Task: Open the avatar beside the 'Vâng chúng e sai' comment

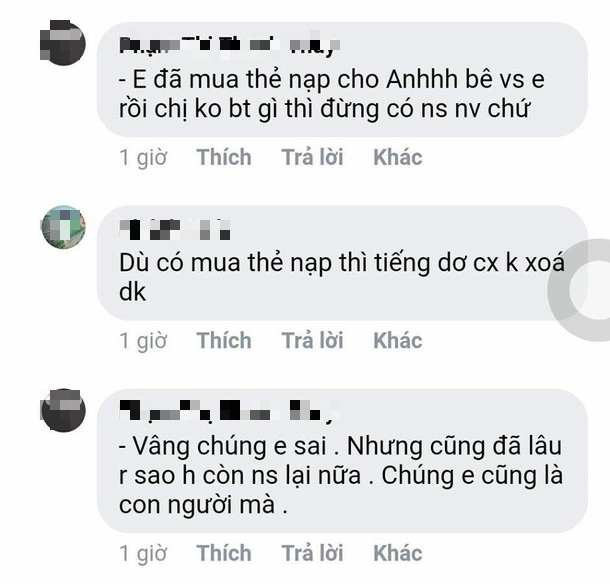Action: pyautogui.click(x=63, y=410)
